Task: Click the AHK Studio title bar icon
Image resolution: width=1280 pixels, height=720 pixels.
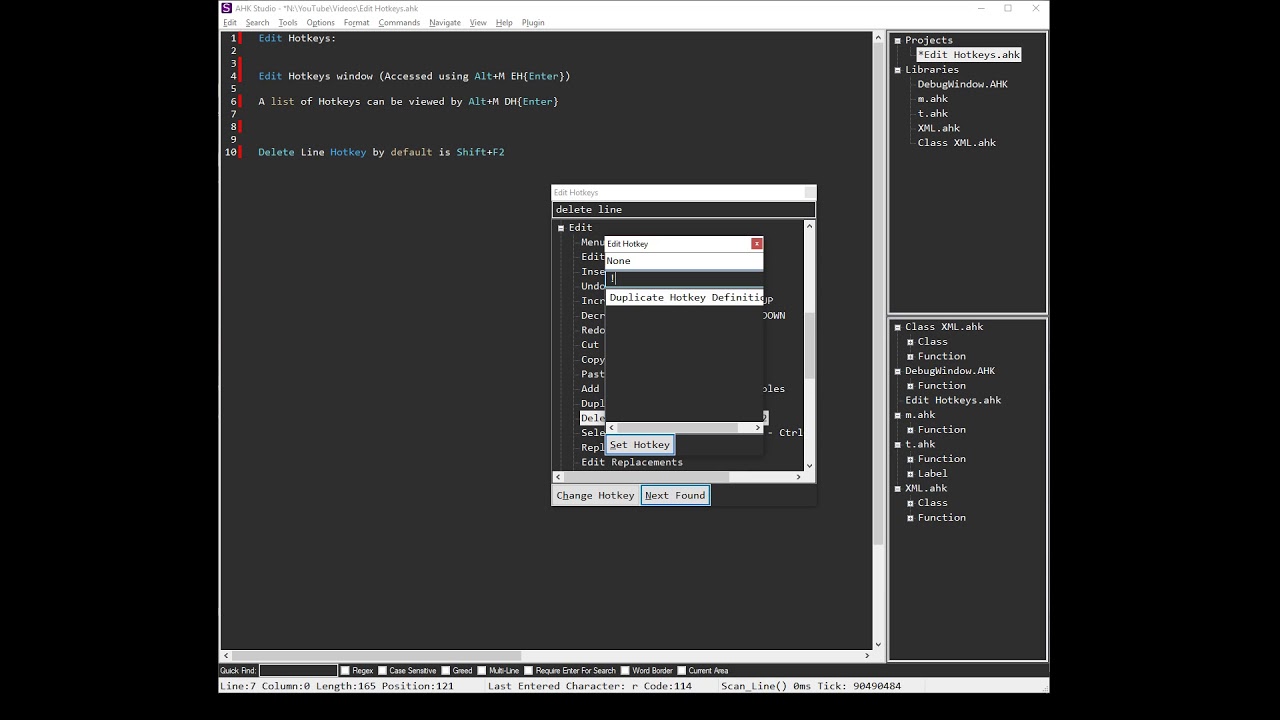Action: point(226,8)
